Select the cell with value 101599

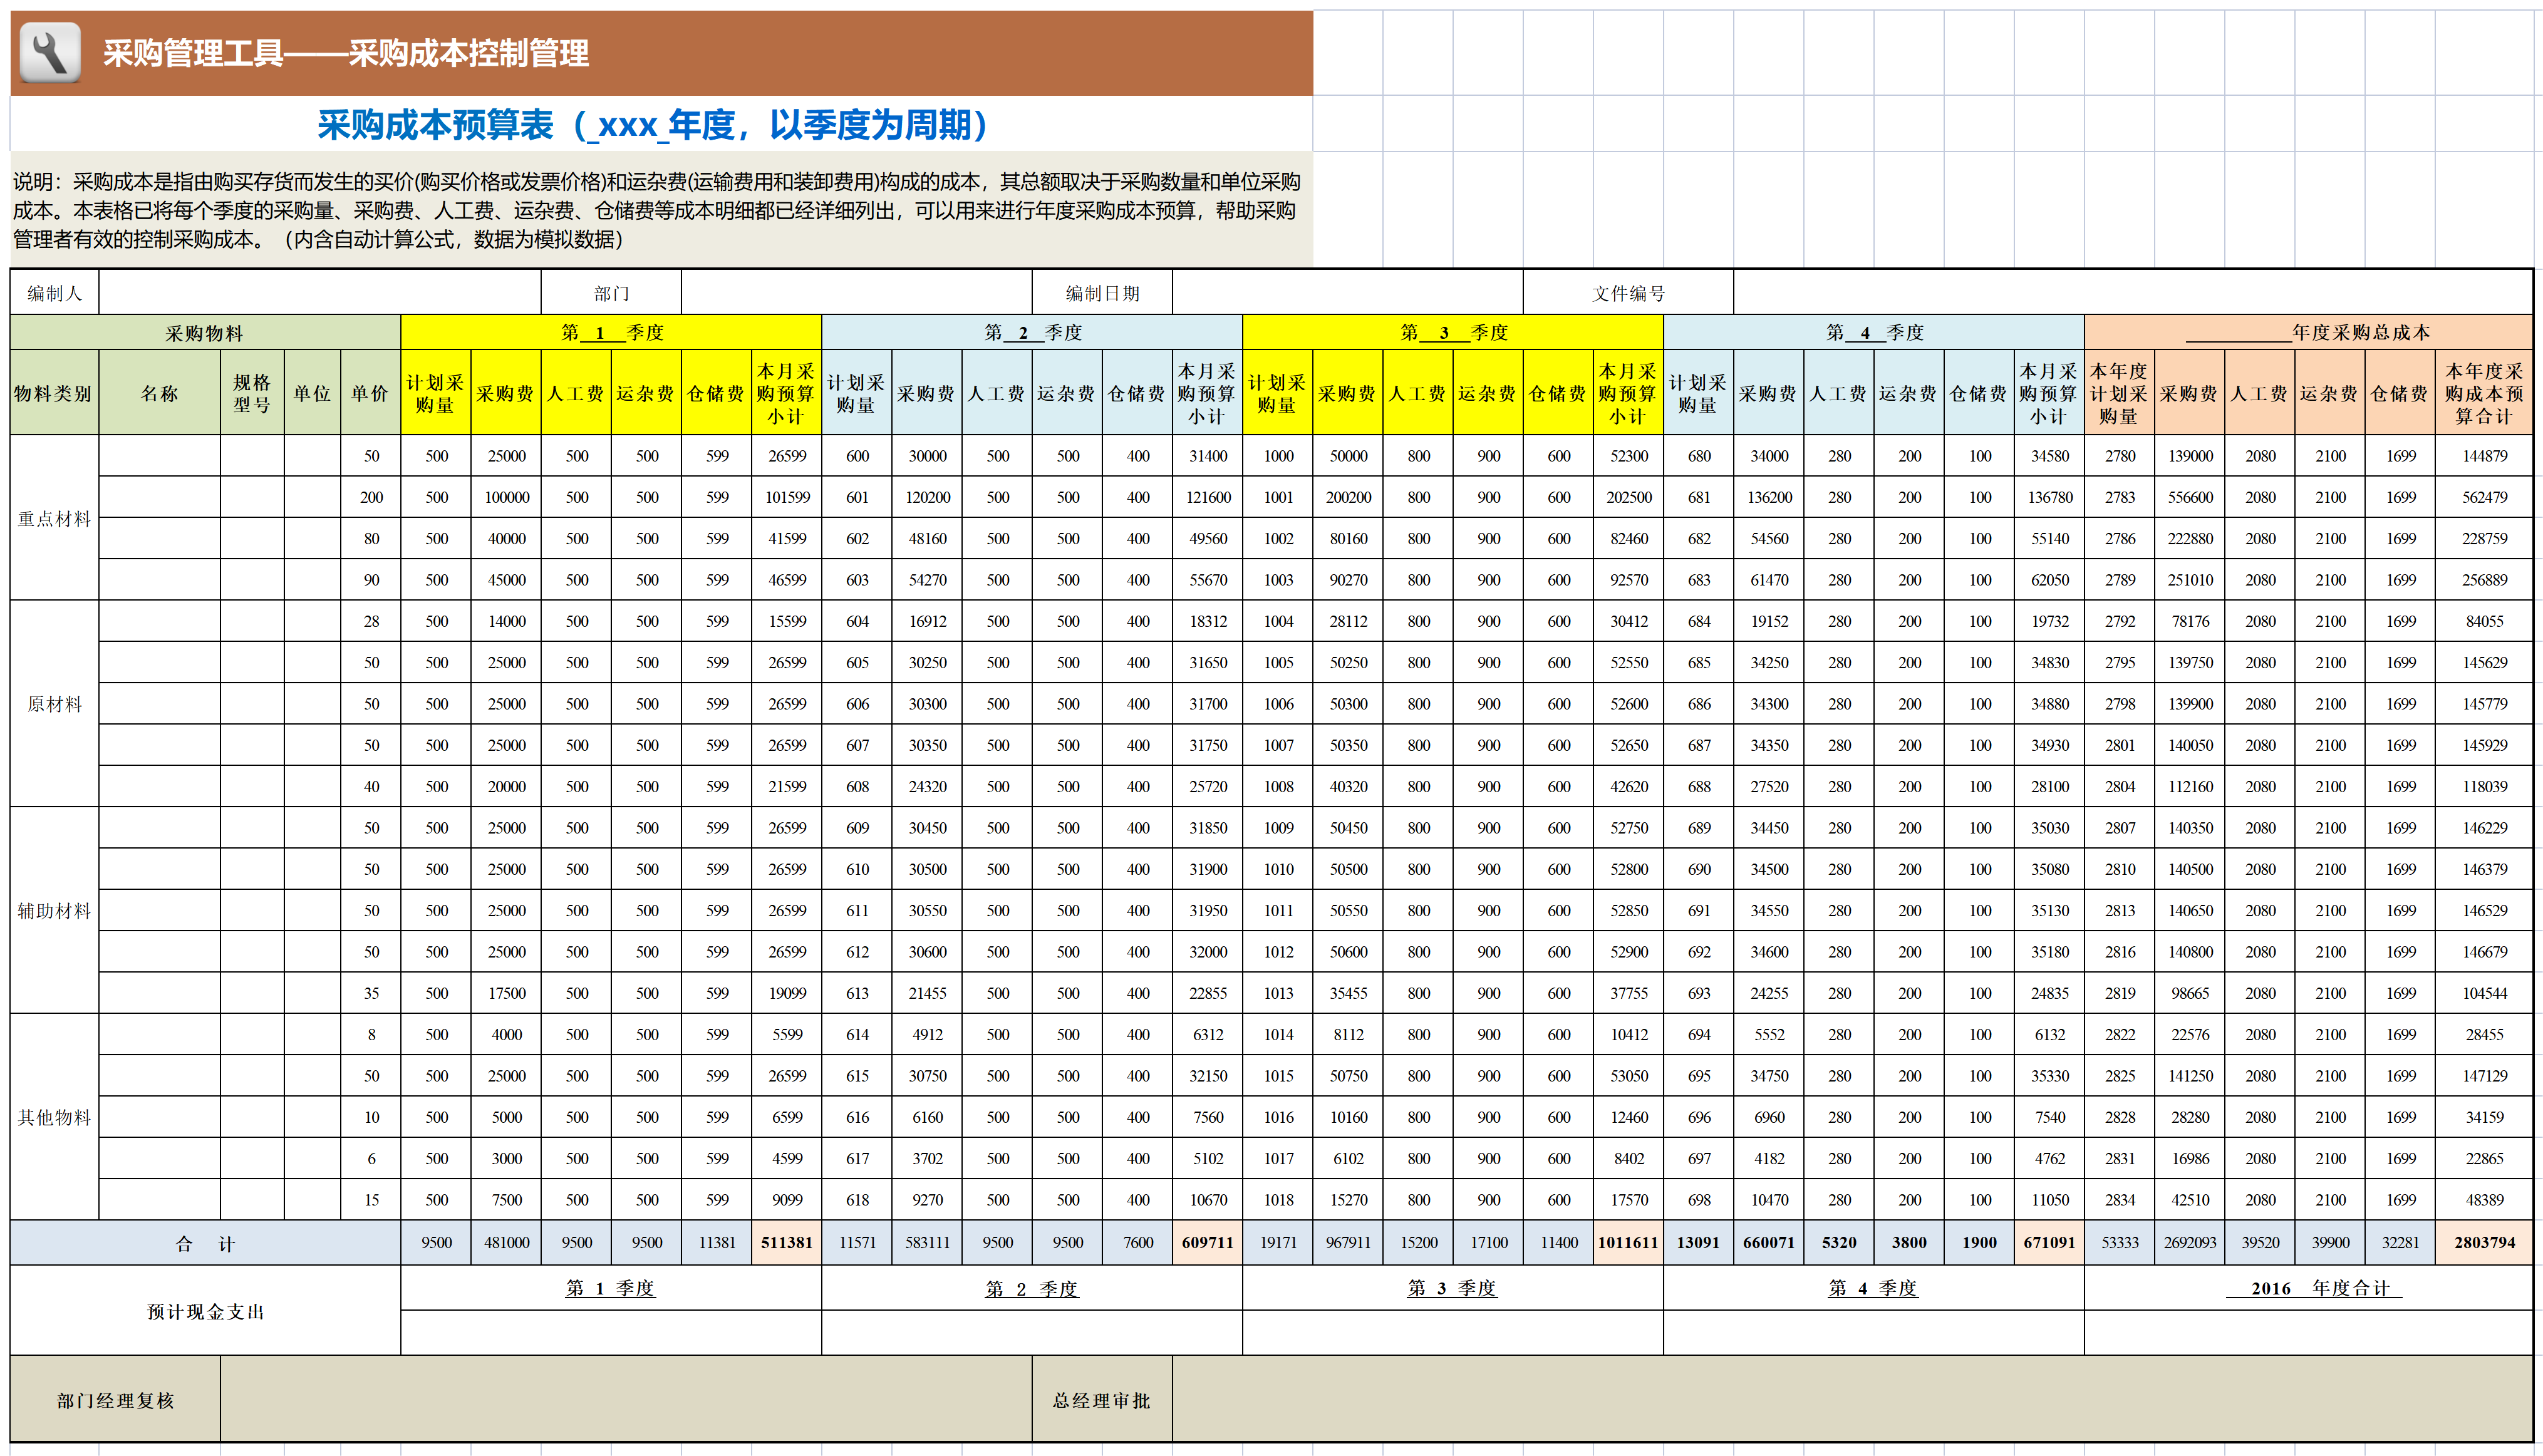[787, 497]
